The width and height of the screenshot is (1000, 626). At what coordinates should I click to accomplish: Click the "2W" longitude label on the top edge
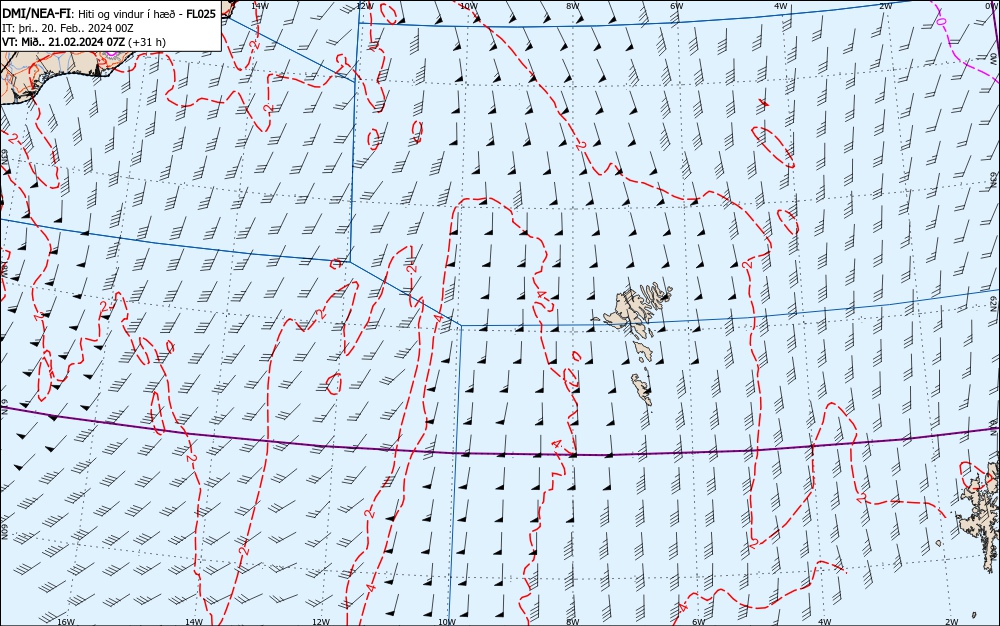[x=885, y=5]
